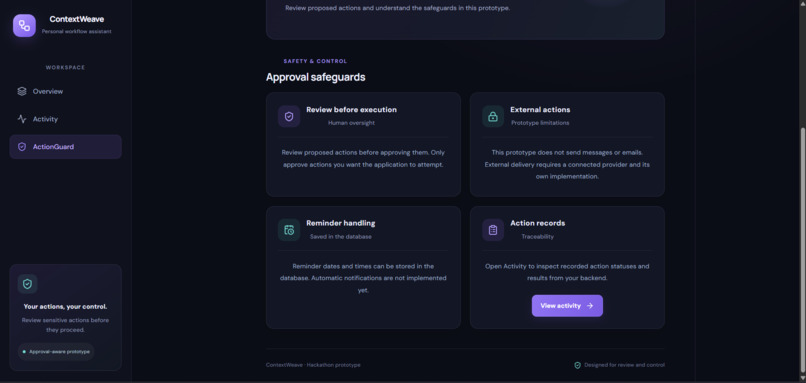Image resolution: width=806 pixels, height=383 pixels.
Task: Open the Activity page in sidebar
Action: (65, 119)
